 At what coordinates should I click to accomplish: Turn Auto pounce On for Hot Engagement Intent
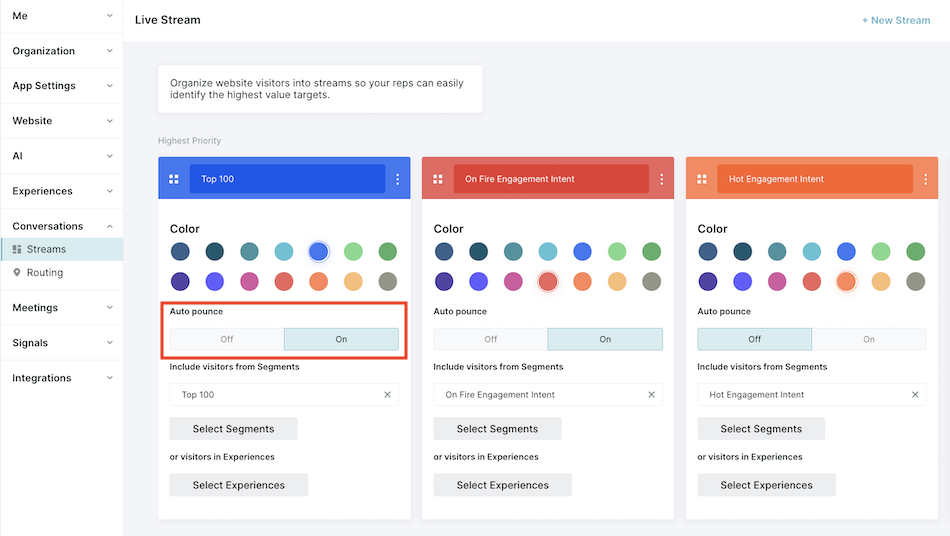tap(869, 339)
